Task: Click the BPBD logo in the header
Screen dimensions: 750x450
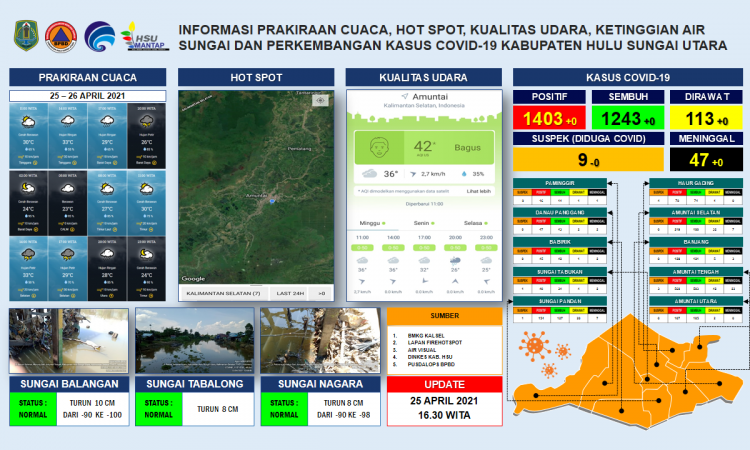Action: [59, 36]
